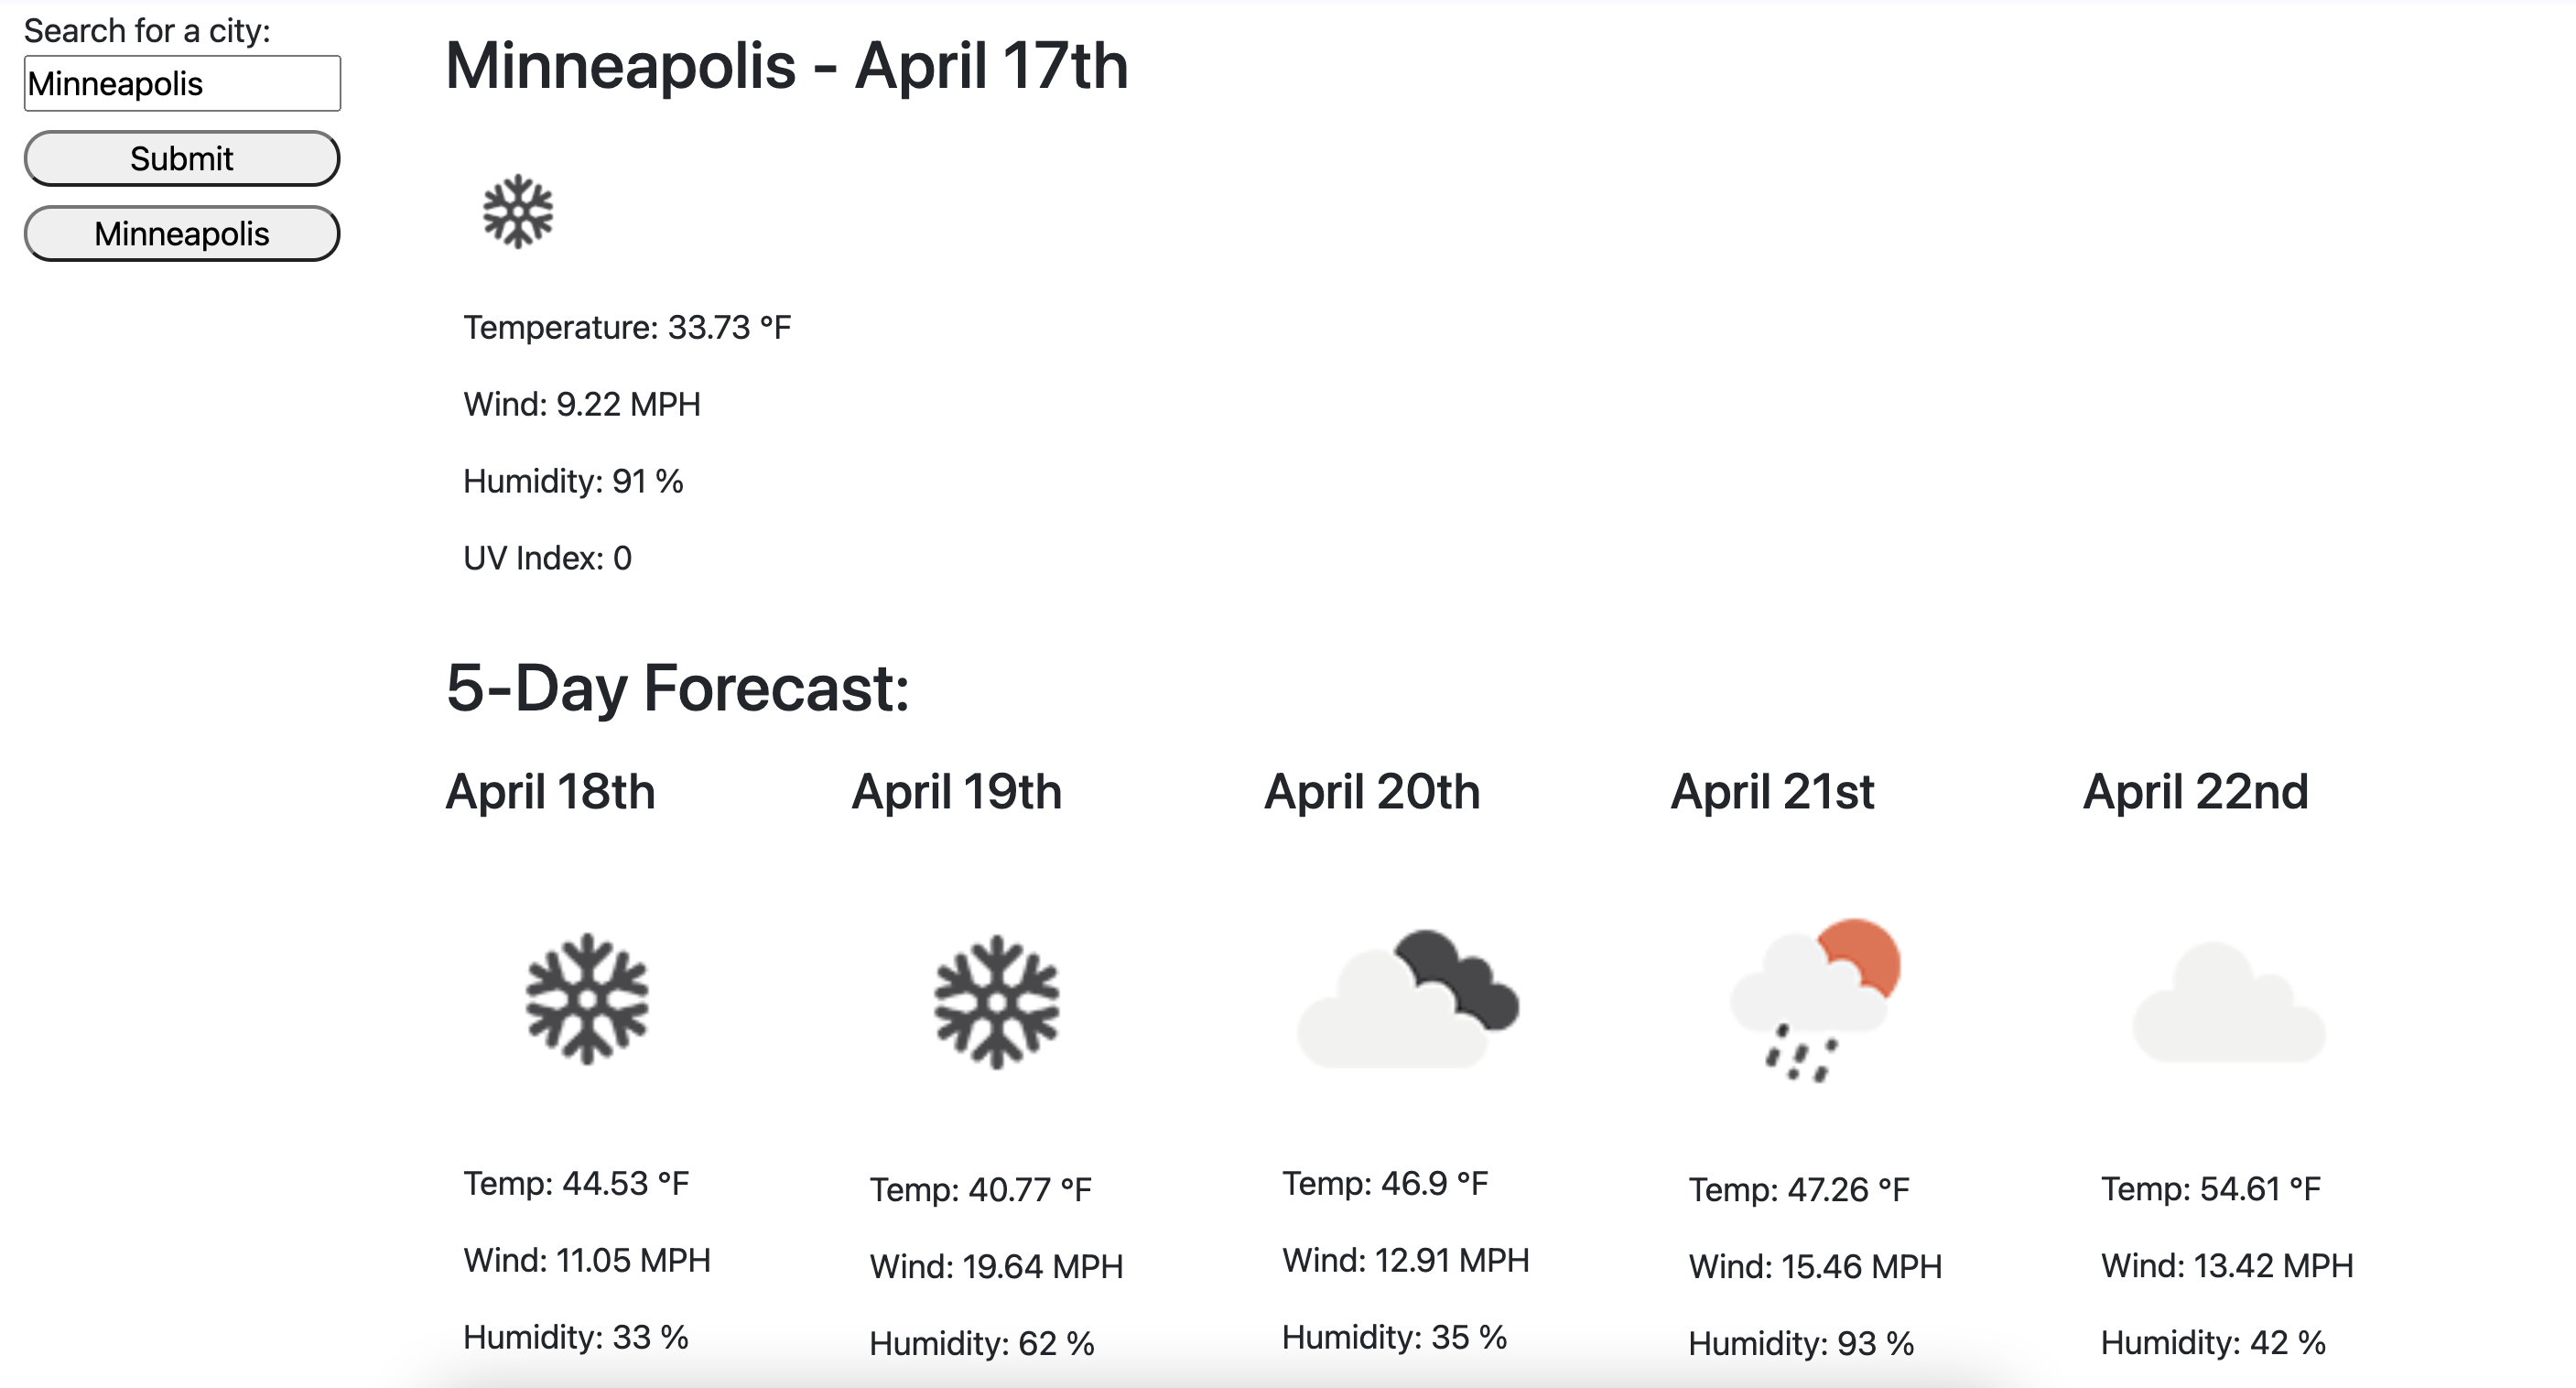Click the 5-Day Forecast heading
The image size is (2576, 1388).
tap(678, 692)
